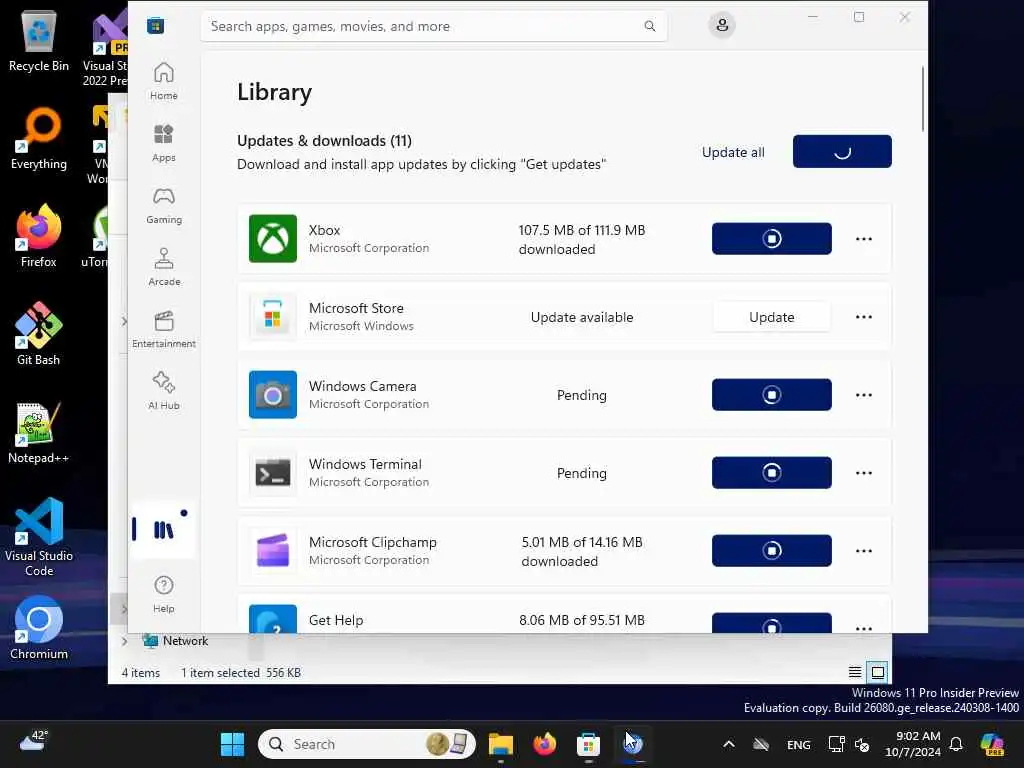Open more options for Get Help
Image resolution: width=1024 pixels, height=768 pixels.
[863, 628]
